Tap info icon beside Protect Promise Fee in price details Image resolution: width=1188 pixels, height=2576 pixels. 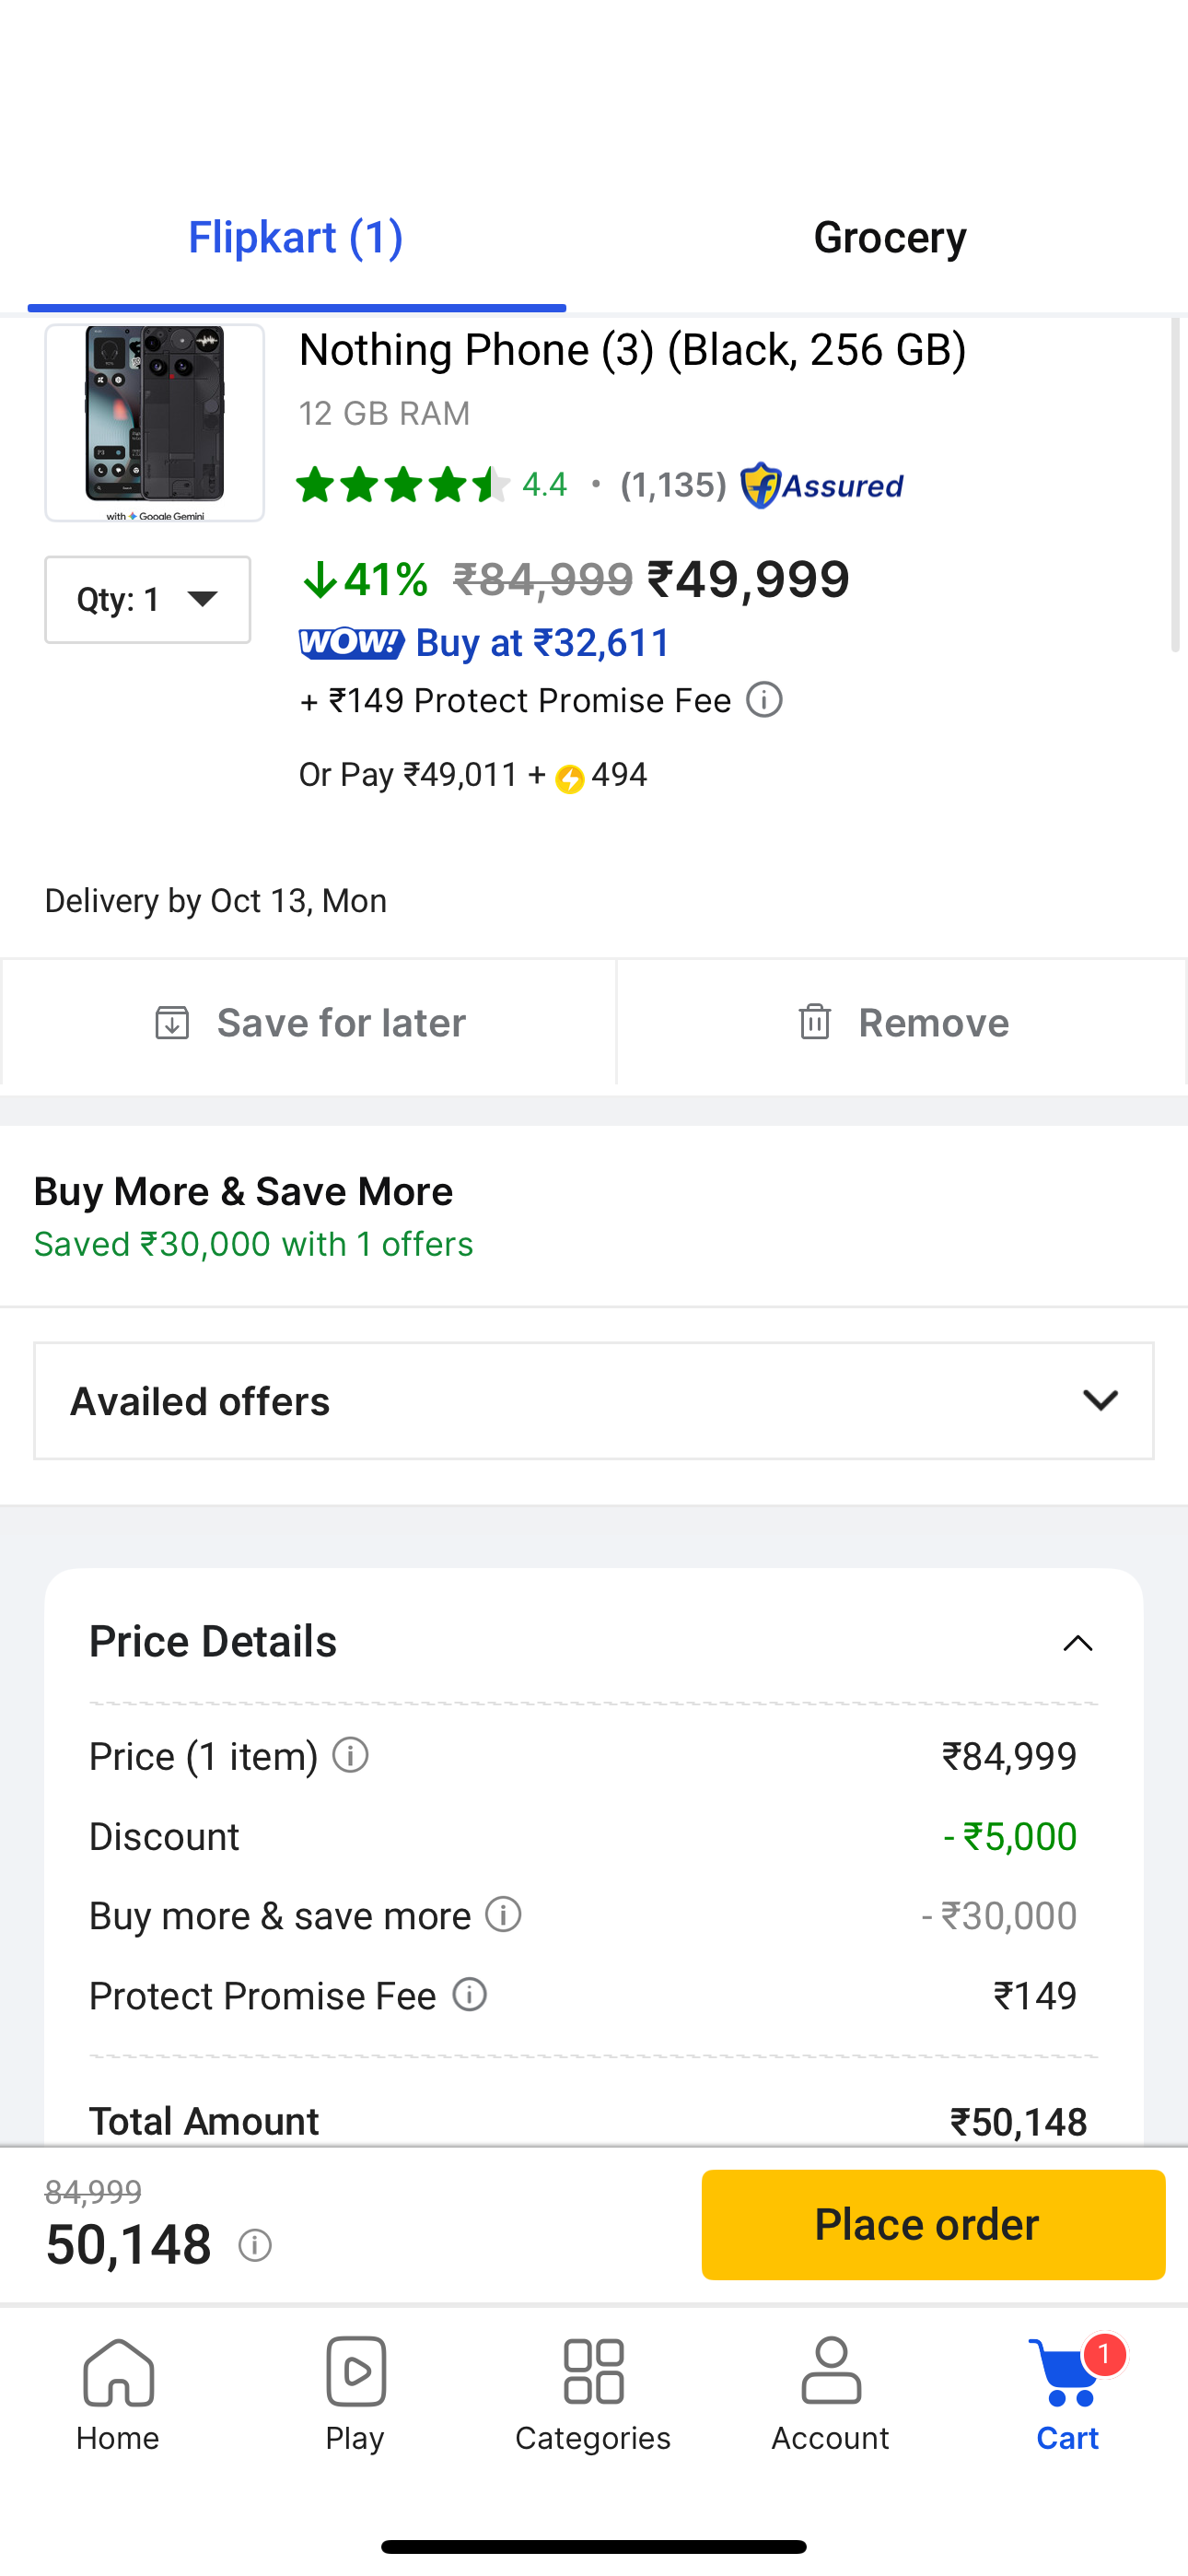pos(470,1994)
